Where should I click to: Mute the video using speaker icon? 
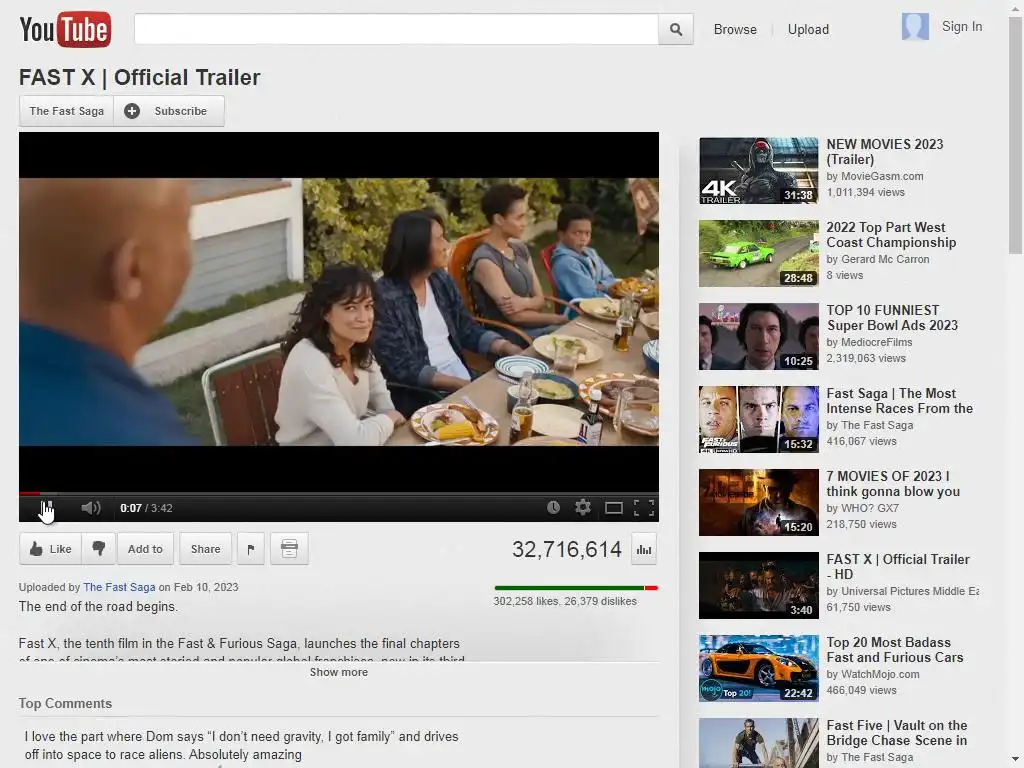[91, 507]
